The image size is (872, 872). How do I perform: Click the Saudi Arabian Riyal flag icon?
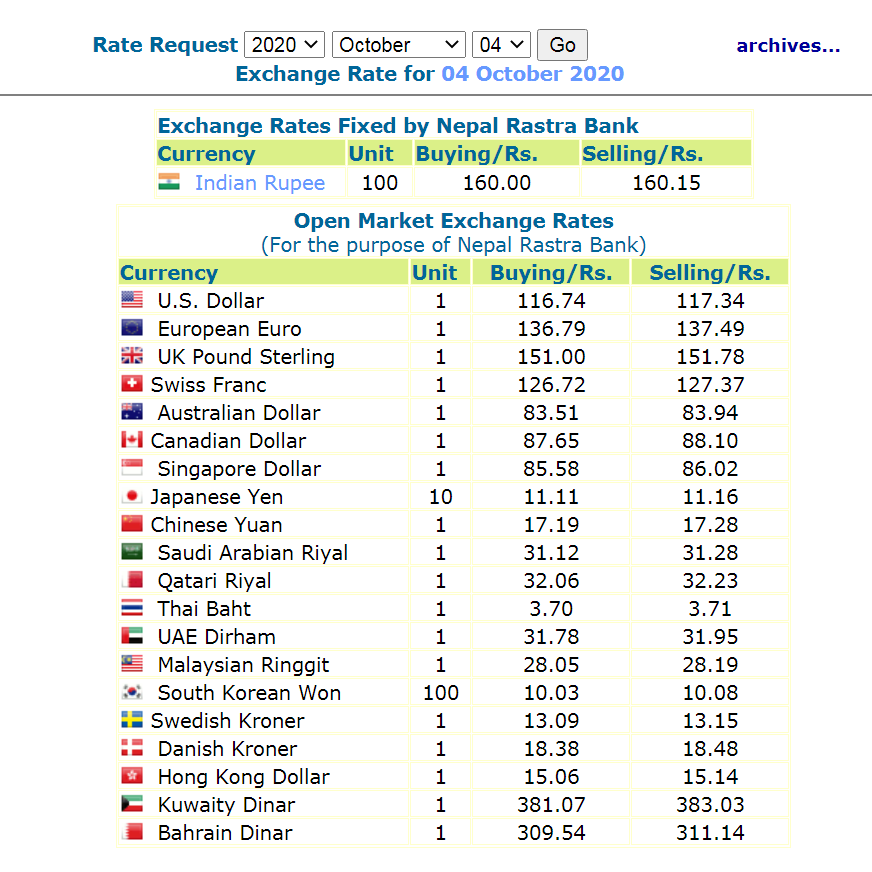coord(132,551)
